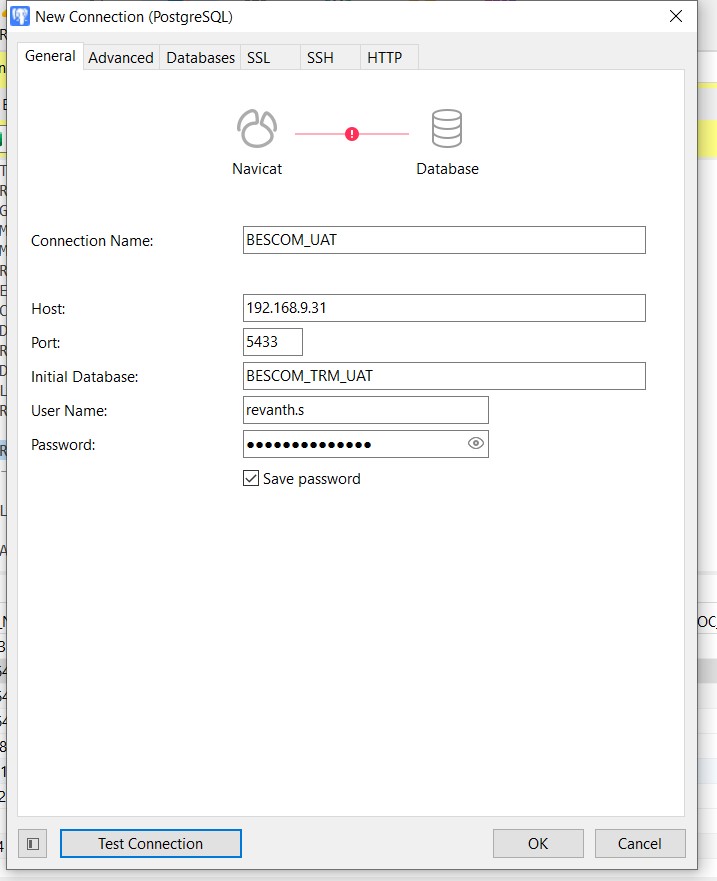The height and width of the screenshot is (881, 717).
Task: Close the New Connection dialog
Action: (676, 16)
